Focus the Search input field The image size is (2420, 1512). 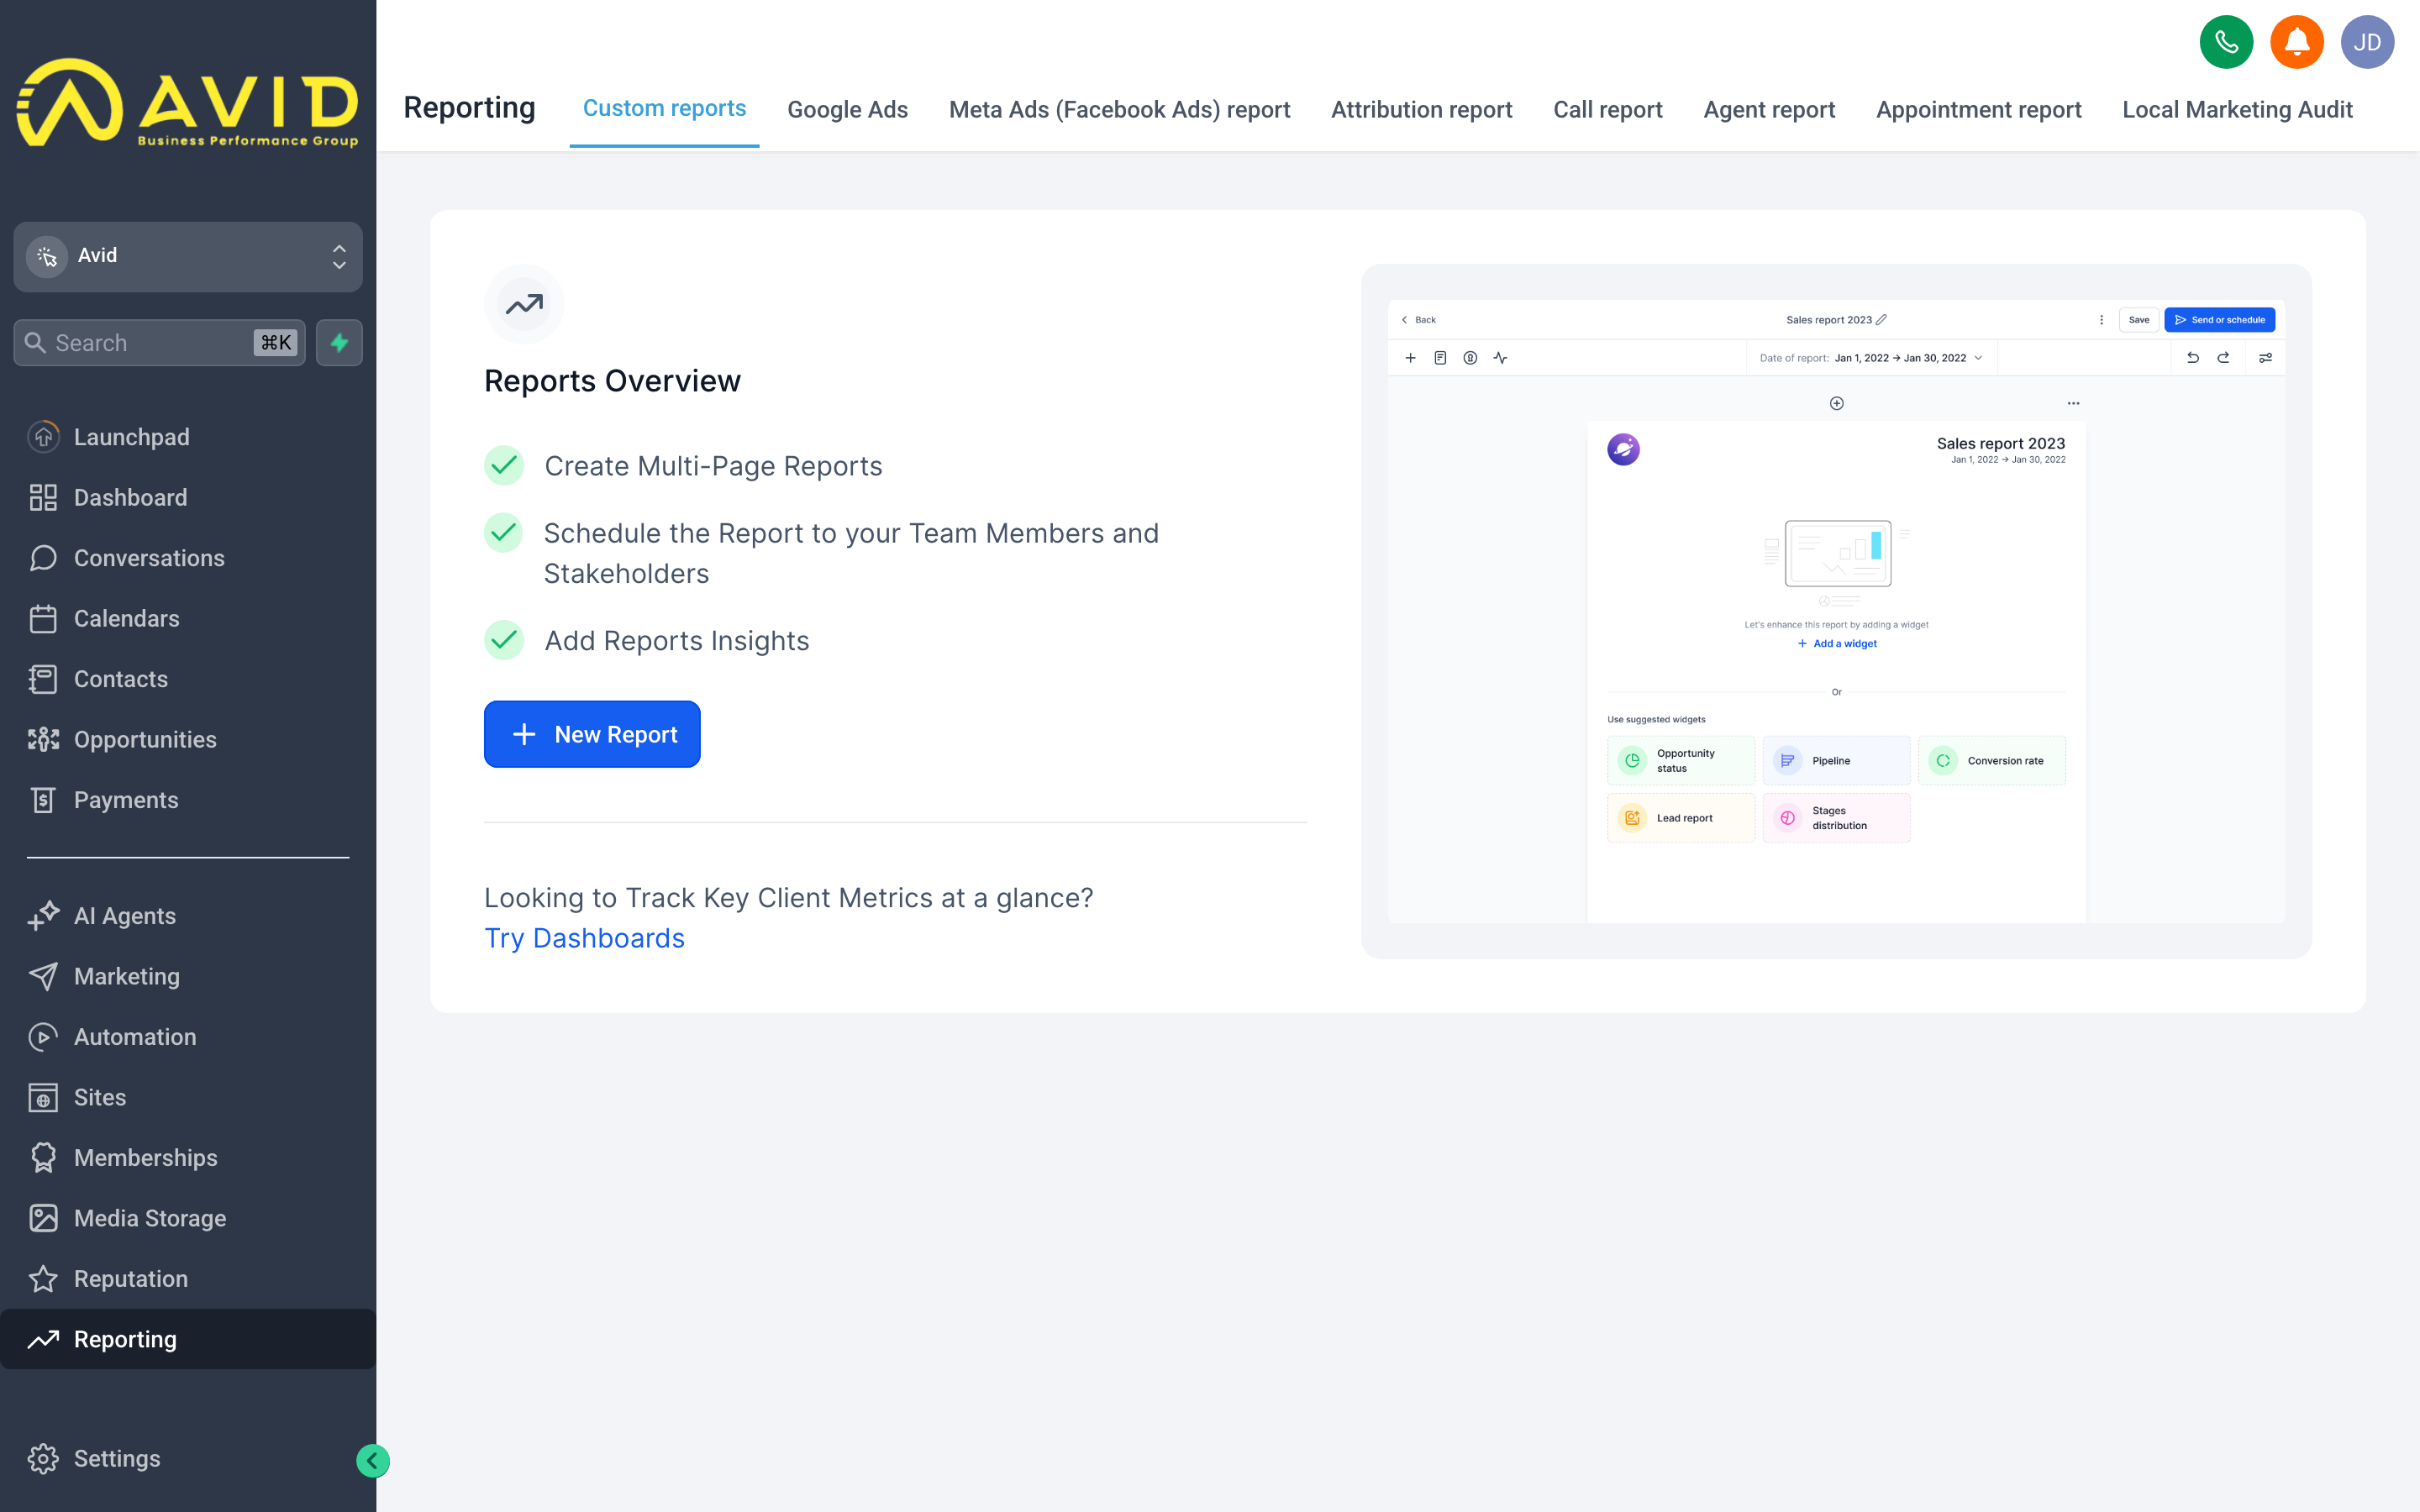(159, 343)
